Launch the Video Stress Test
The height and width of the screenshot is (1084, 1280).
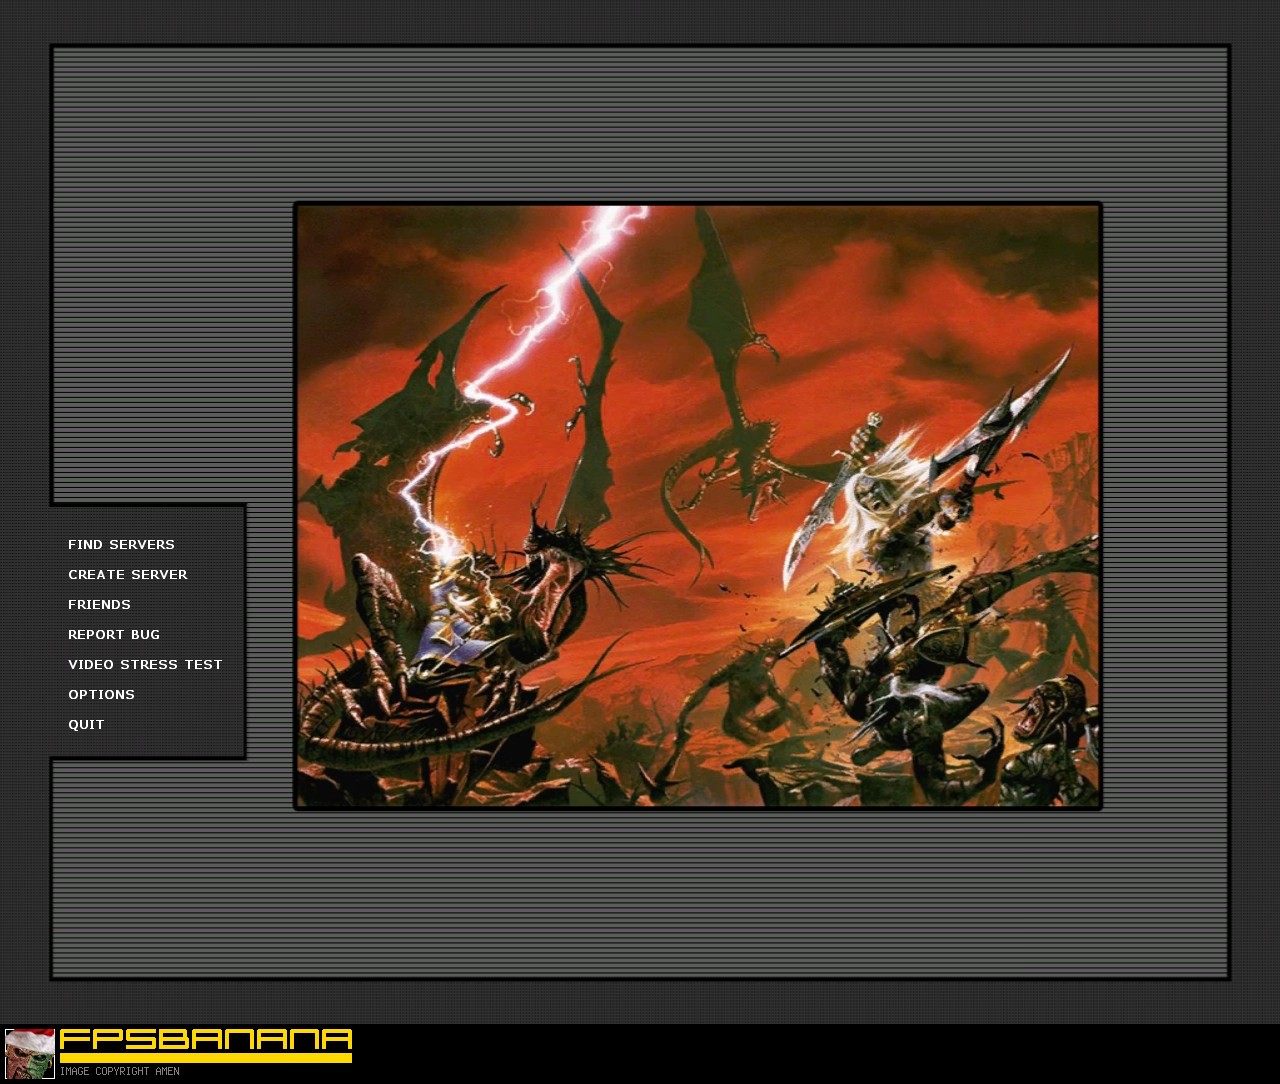(145, 665)
